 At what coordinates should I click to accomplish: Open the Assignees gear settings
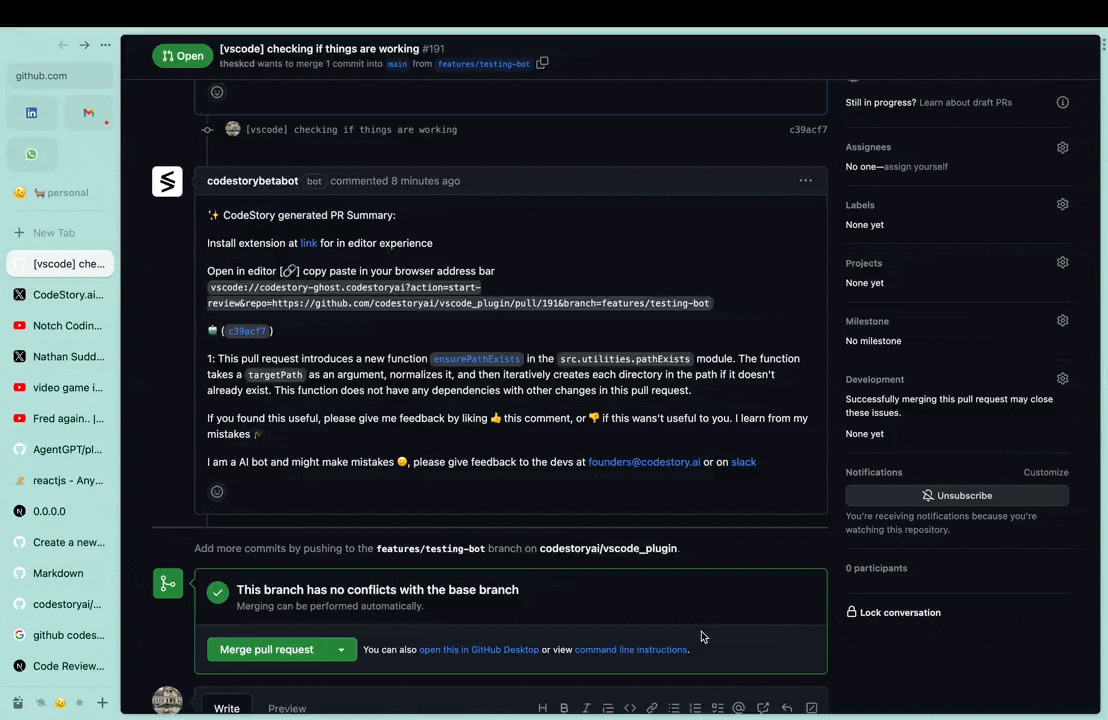(x=1062, y=147)
